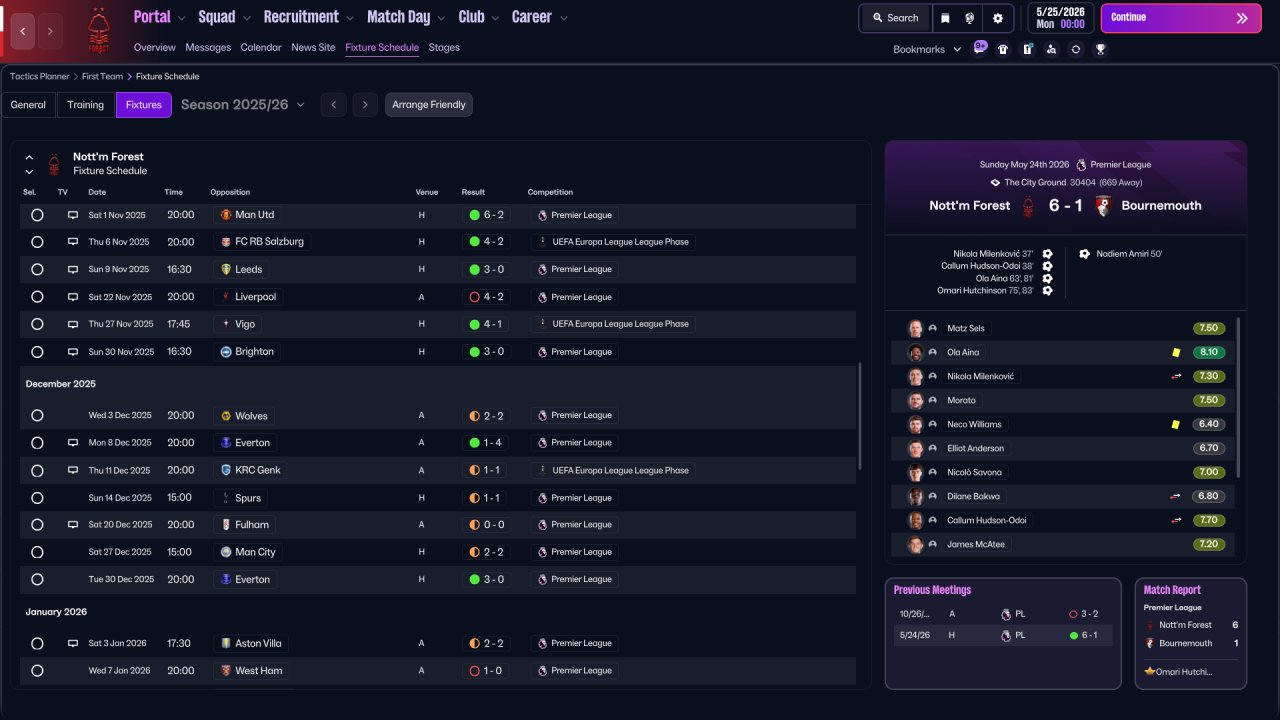This screenshot has height=720, width=1280.
Task: Open the Messages tab
Action: coord(208,47)
